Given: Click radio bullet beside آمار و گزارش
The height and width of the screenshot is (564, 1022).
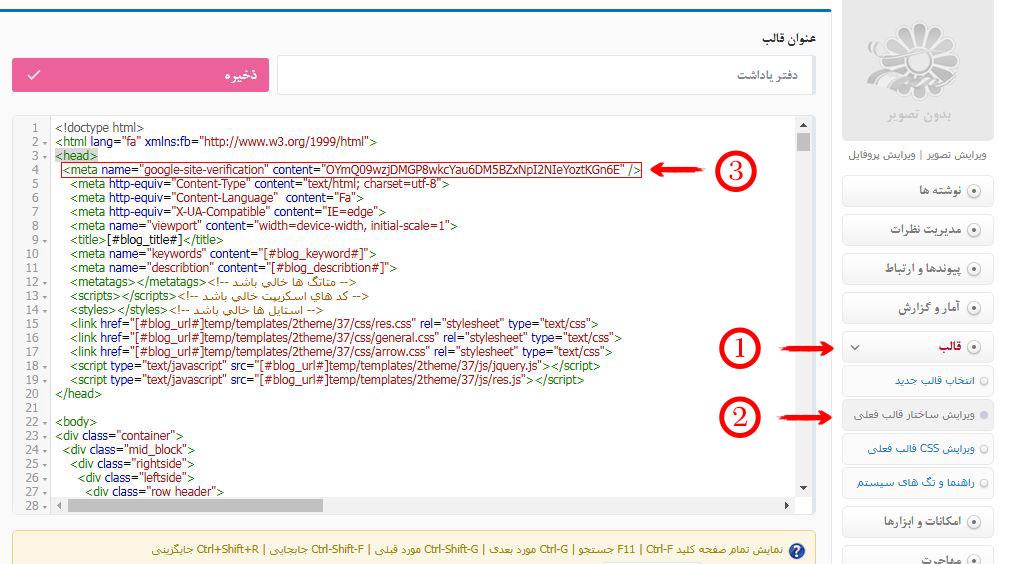Looking at the screenshot, I should click(x=974, y=308).
